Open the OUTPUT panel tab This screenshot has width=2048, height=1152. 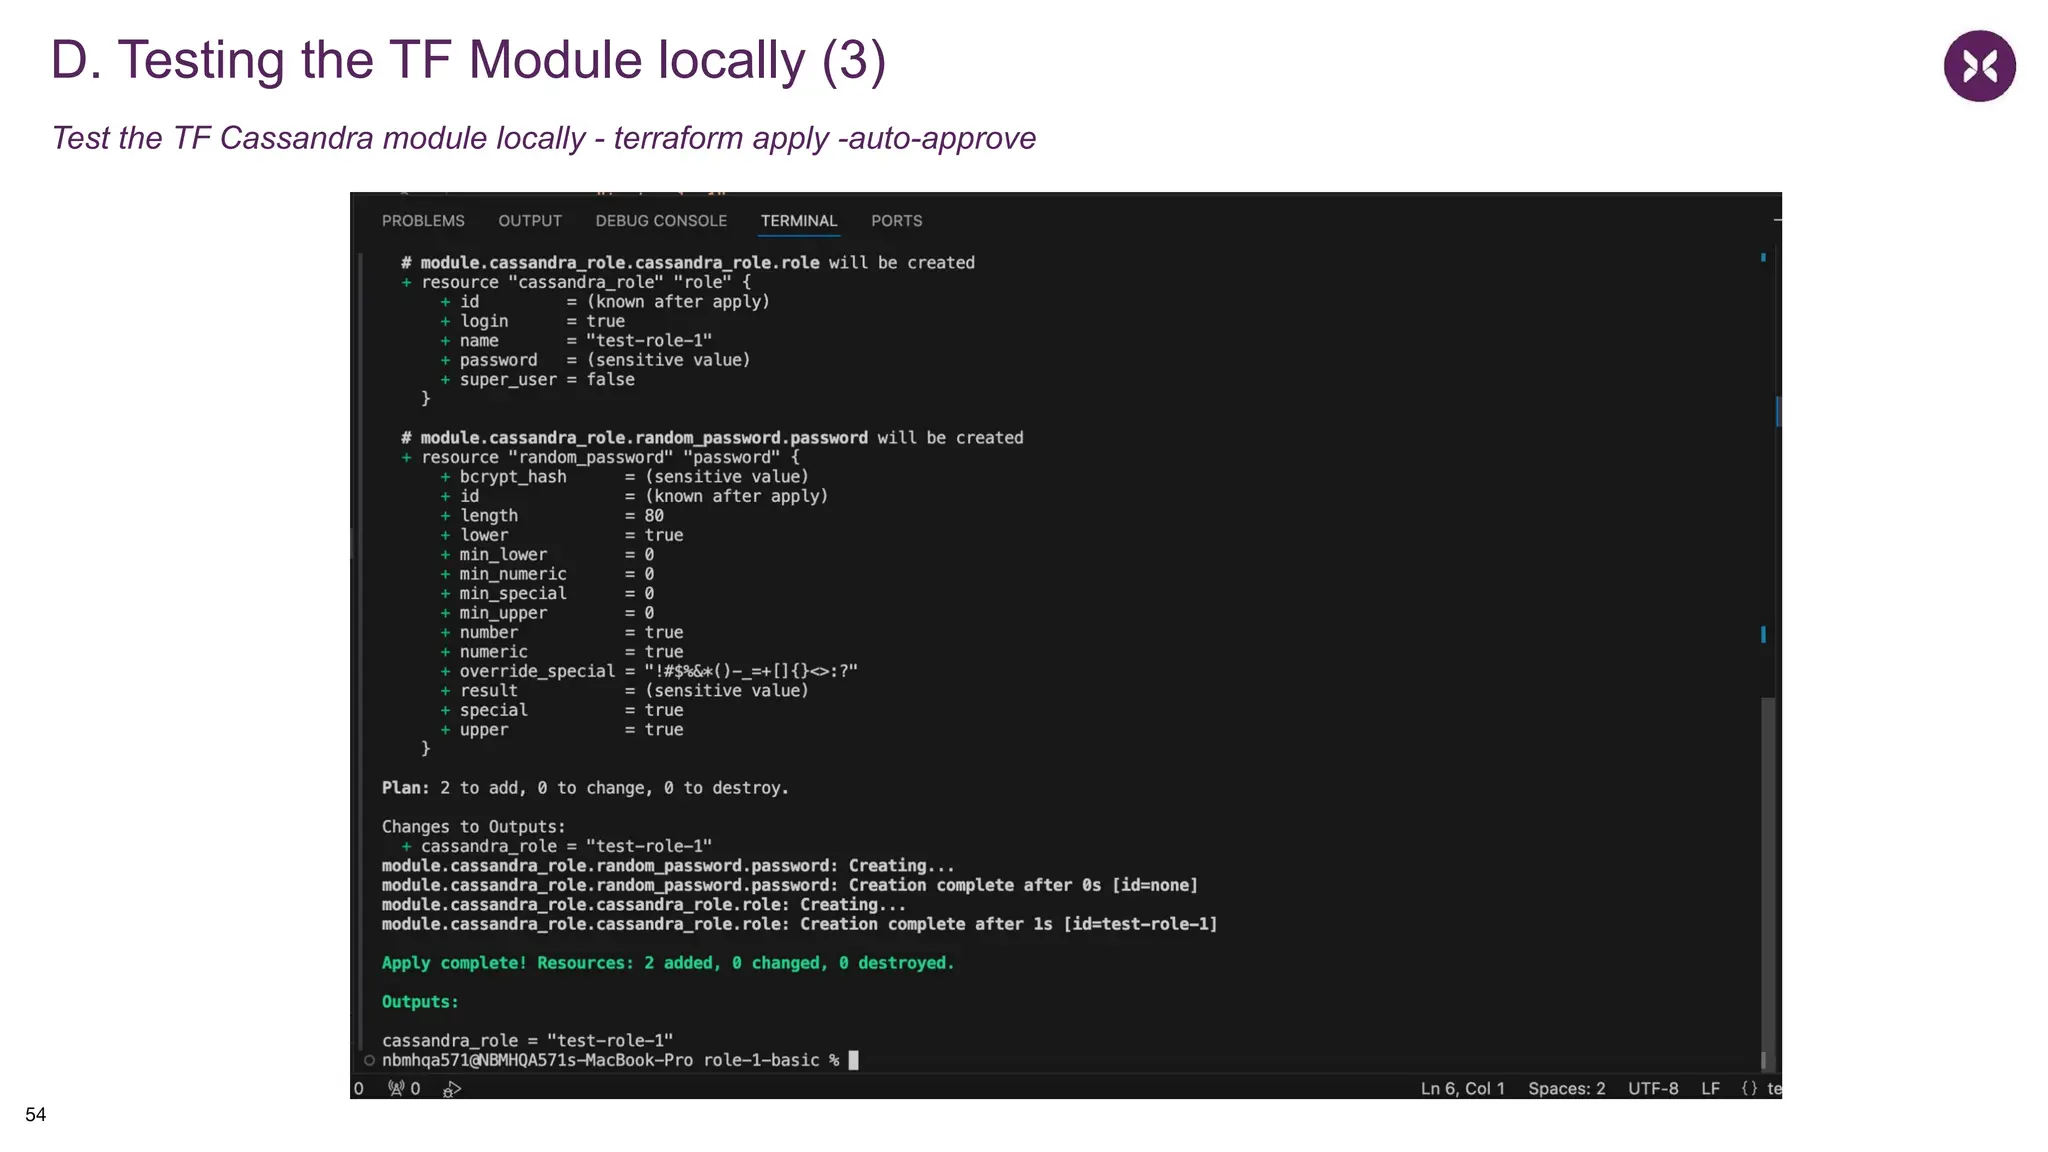[530, 221]
